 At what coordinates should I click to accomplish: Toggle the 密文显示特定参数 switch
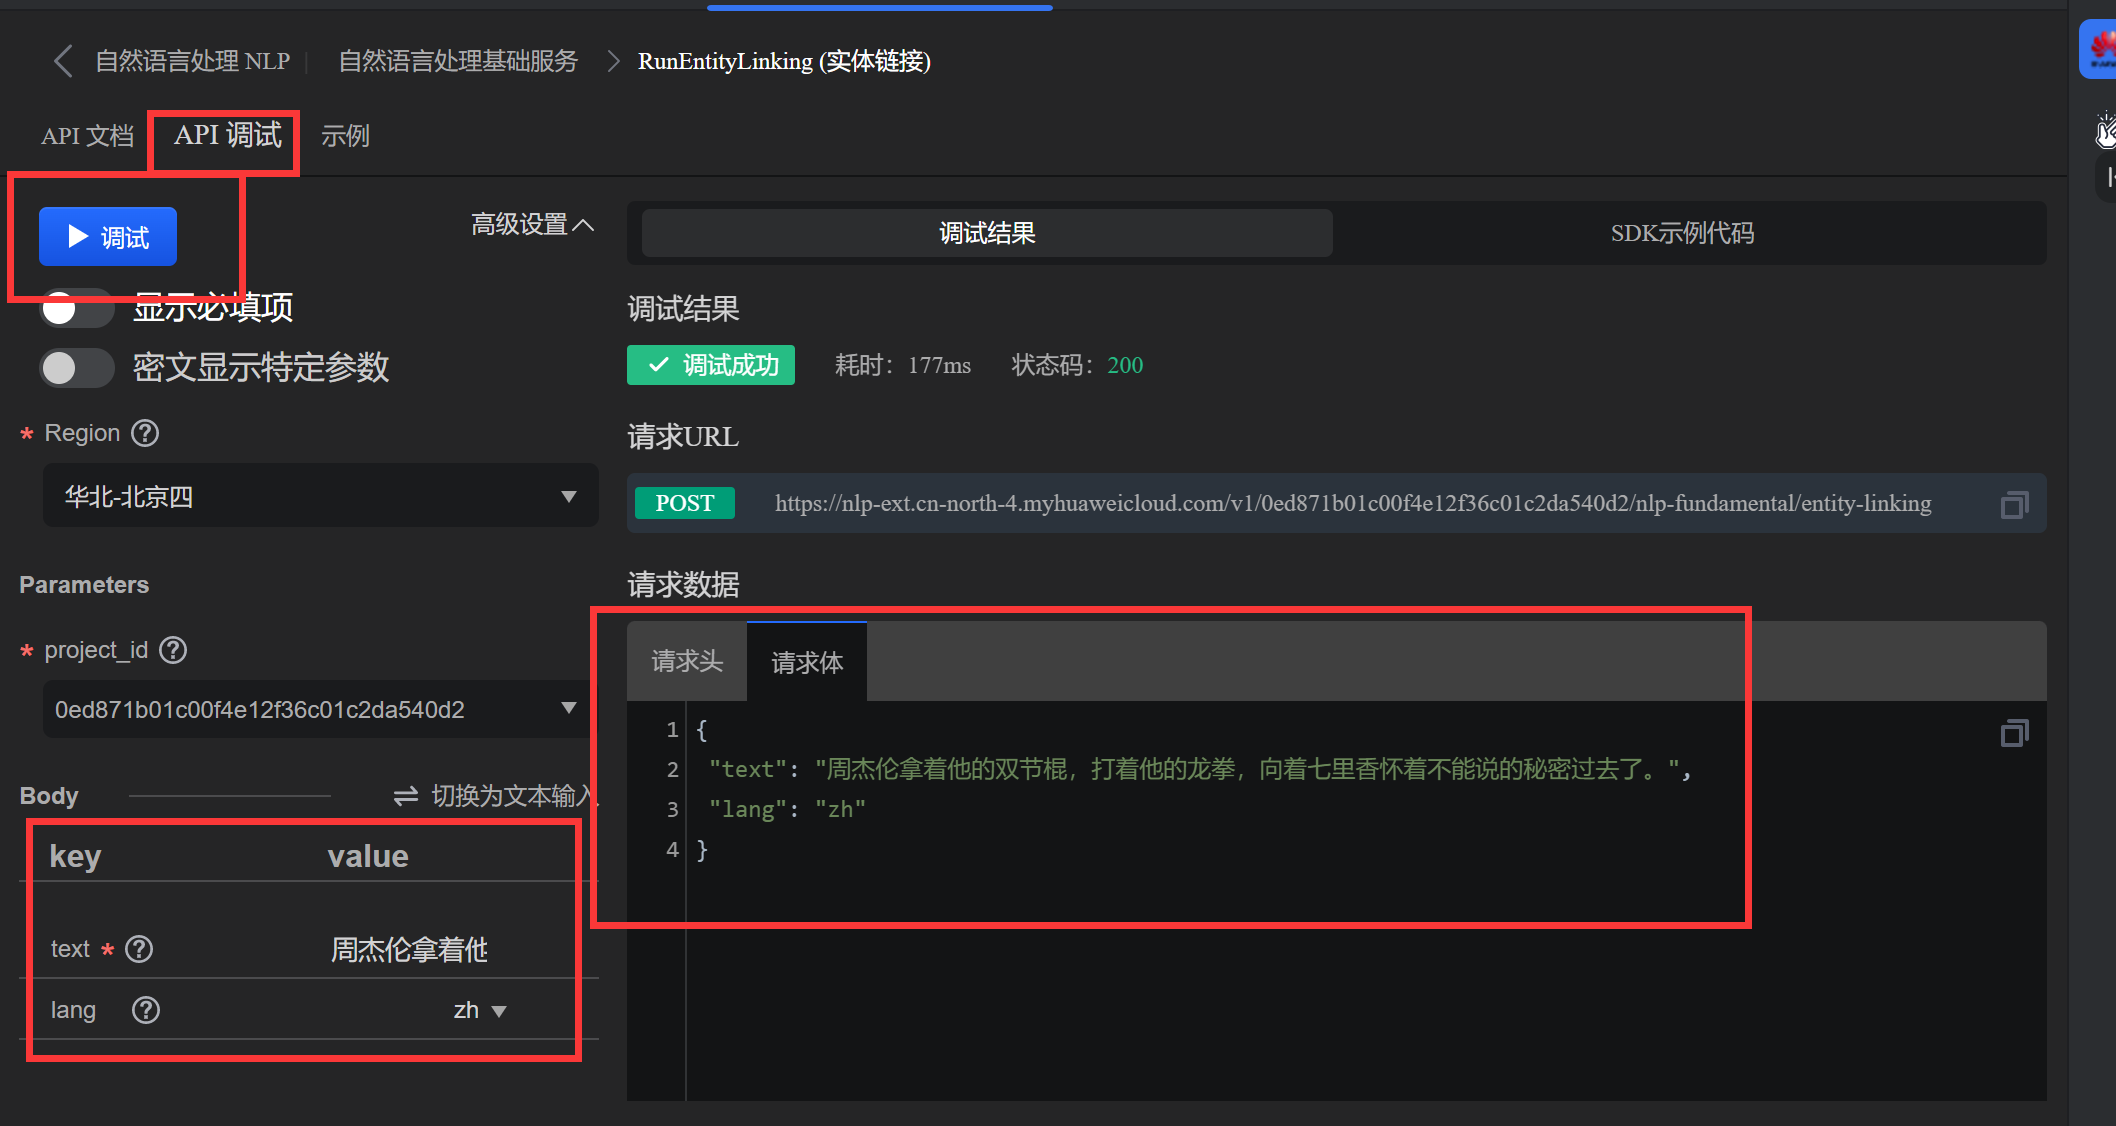point(76,368)
